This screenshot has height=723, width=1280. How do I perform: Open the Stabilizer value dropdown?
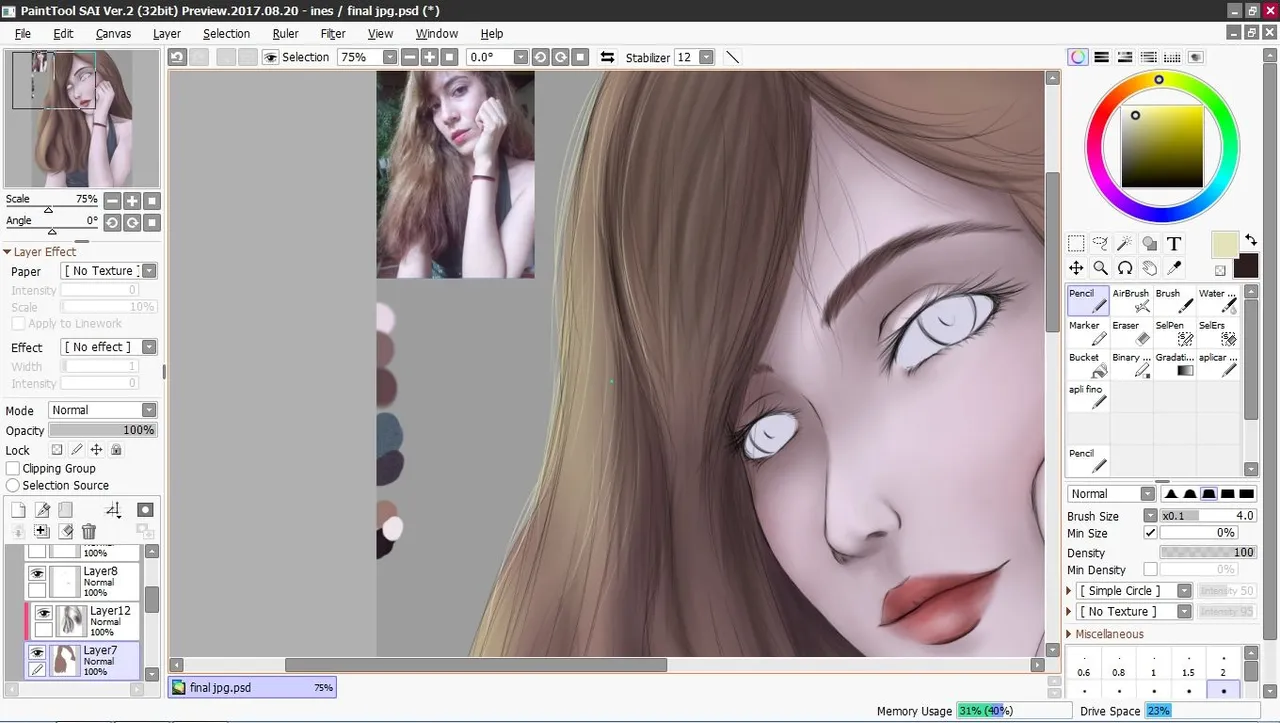[707, 57]
